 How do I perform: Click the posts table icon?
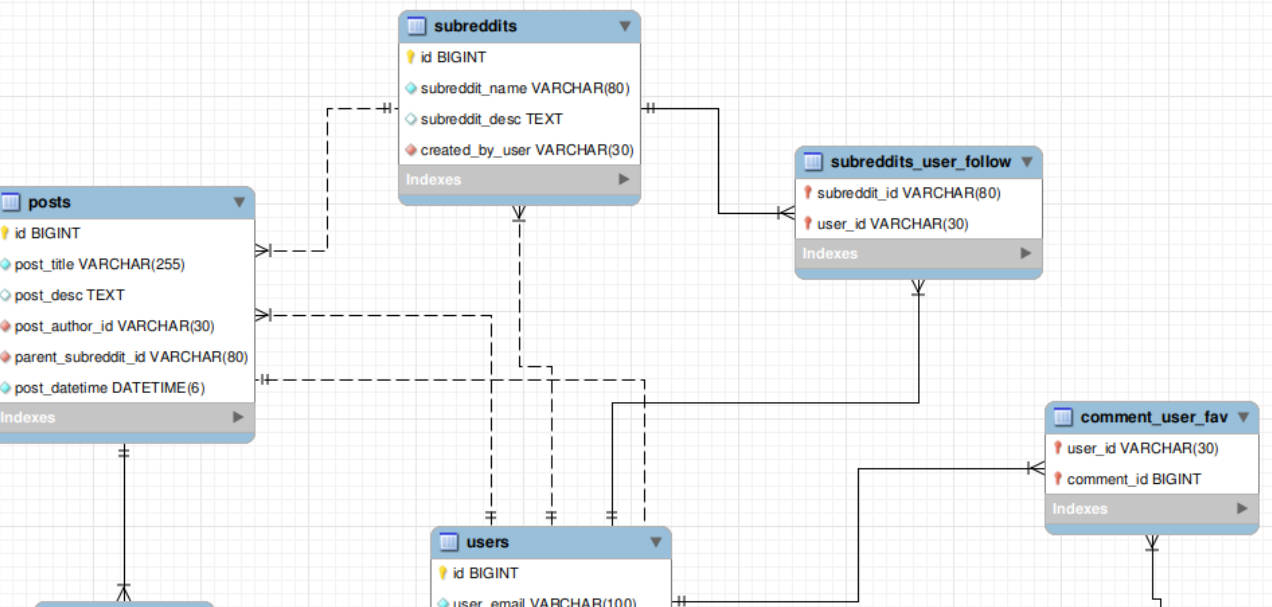pyautogui.click(x=11, y=202)
